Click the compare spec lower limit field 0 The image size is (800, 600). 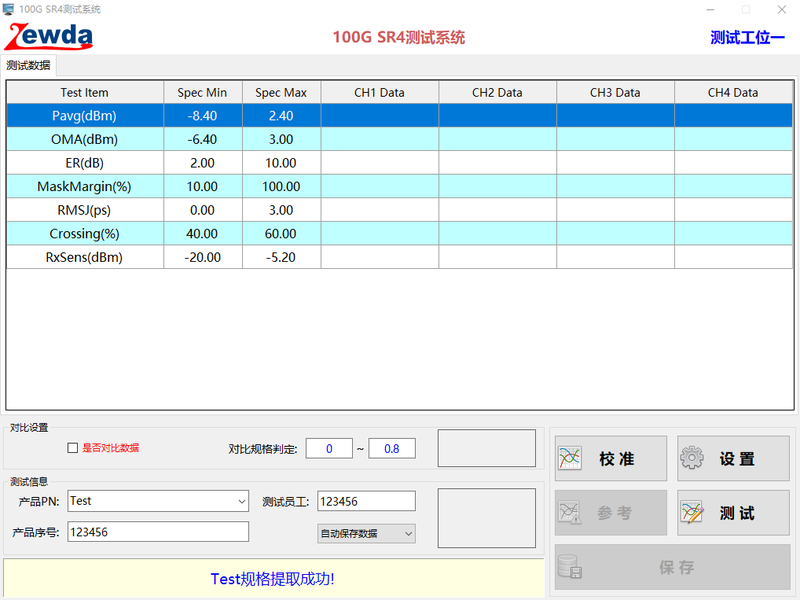point(329,448)
